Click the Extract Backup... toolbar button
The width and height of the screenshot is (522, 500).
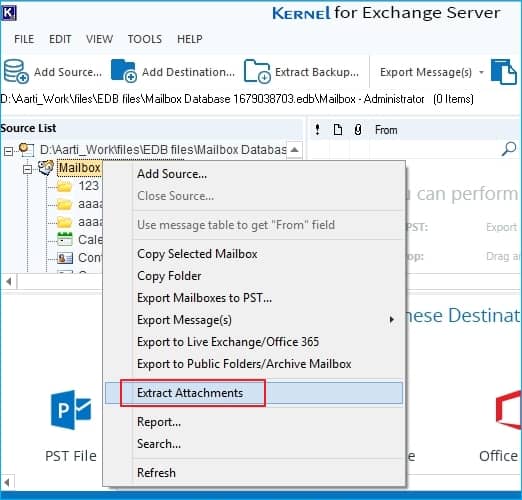(301, 71)
